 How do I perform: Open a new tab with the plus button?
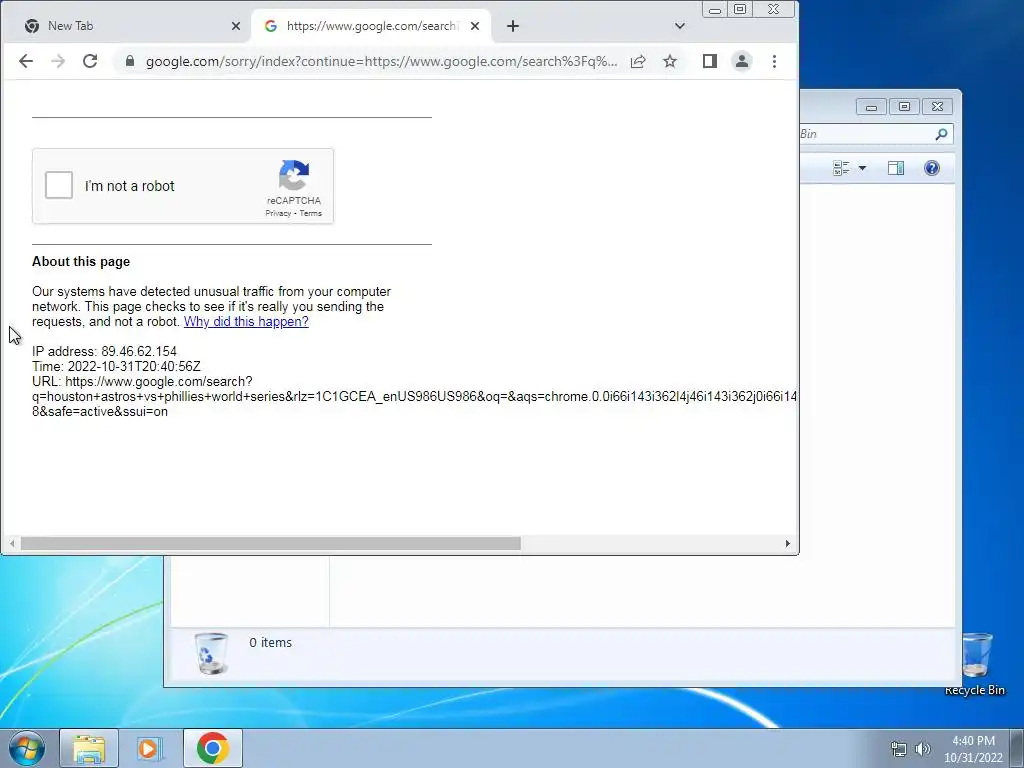click(x=513, y=26)
